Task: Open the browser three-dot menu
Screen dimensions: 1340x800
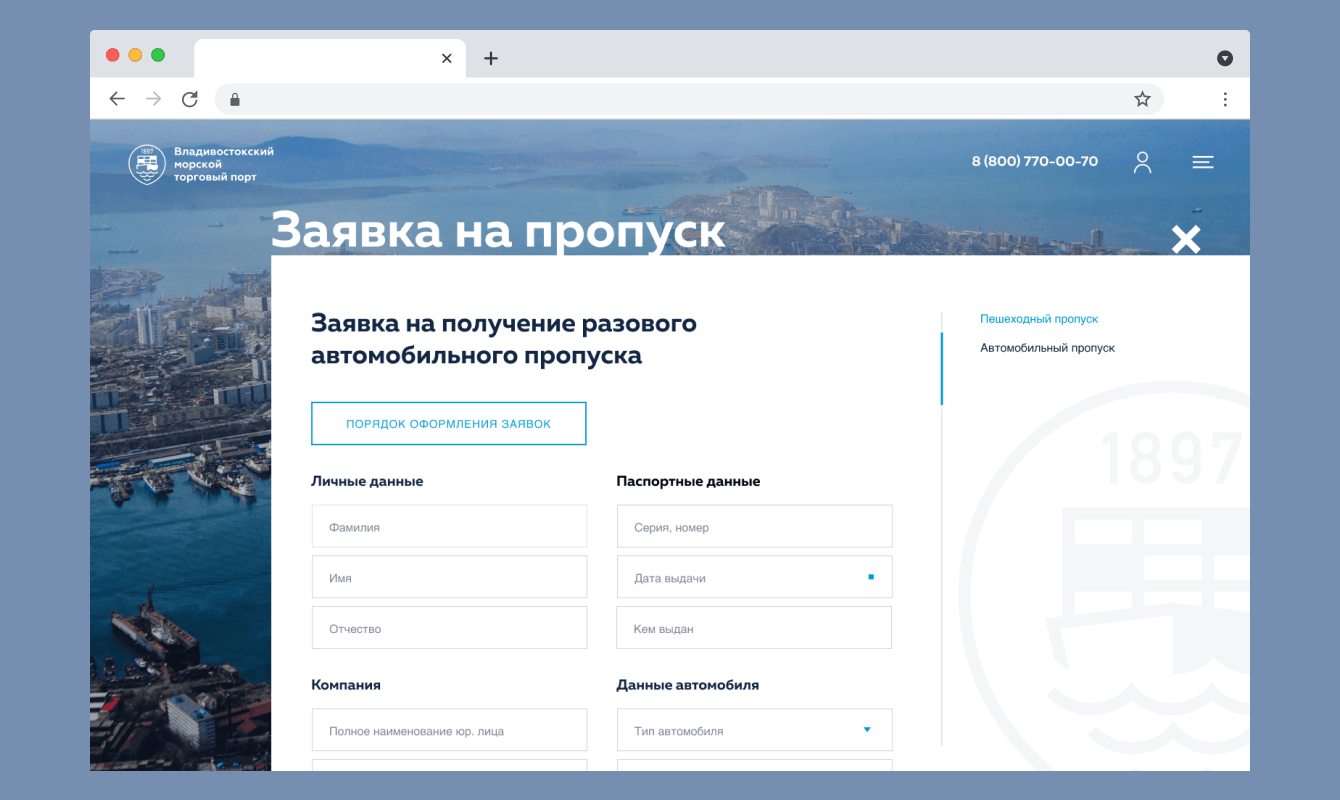Action: click(1225, 99)
